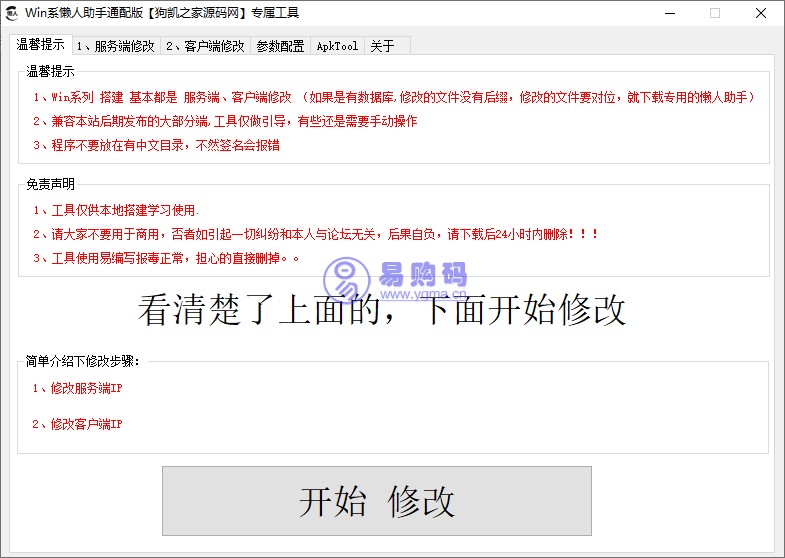Click the 易购码 watermark logo icon
785x558 pixels.
[x=345, y=275]
